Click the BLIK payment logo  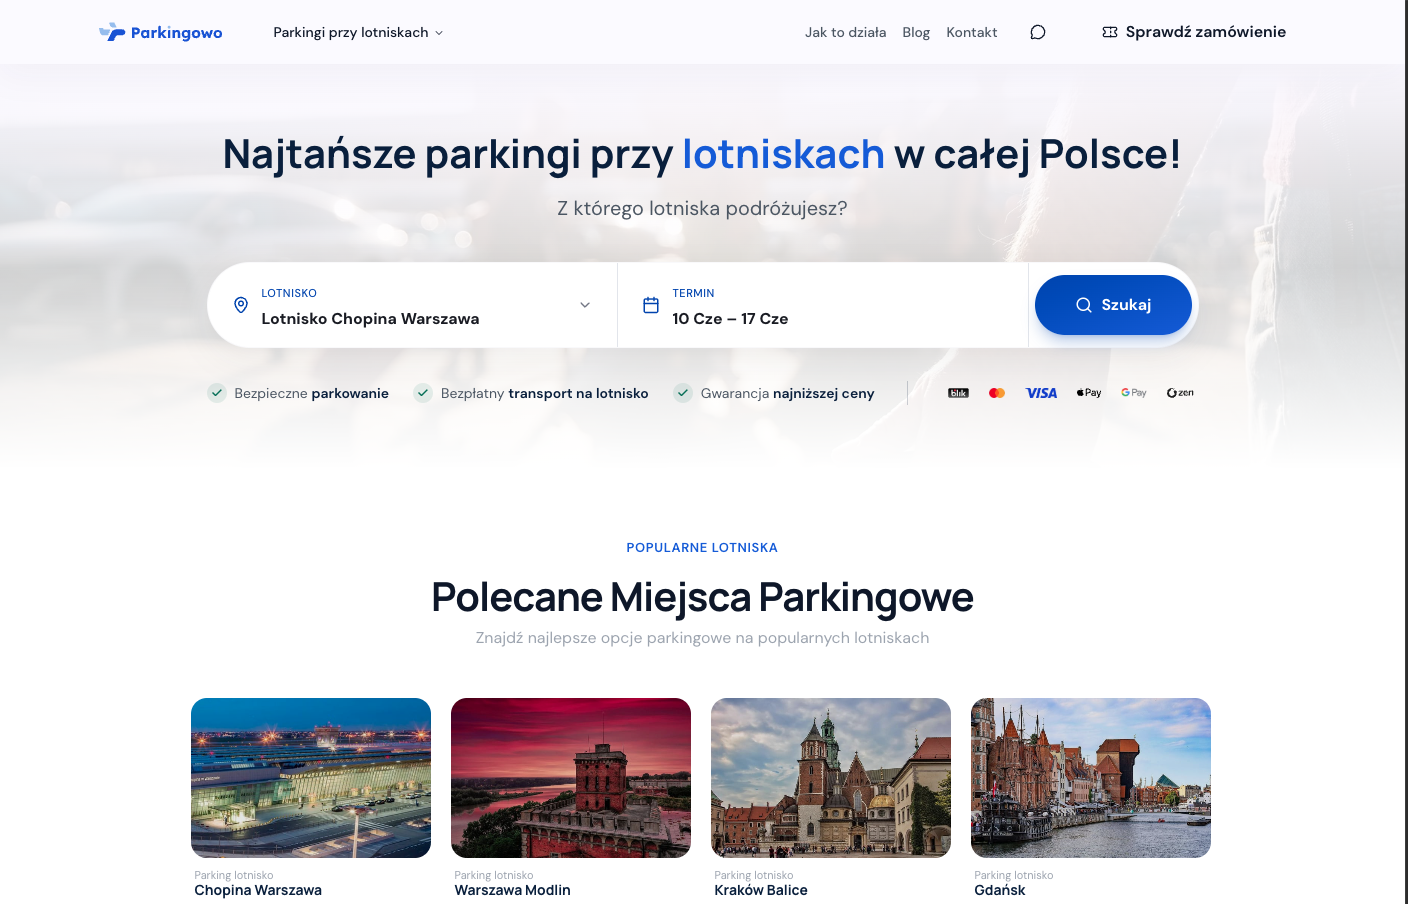point(958,393)
